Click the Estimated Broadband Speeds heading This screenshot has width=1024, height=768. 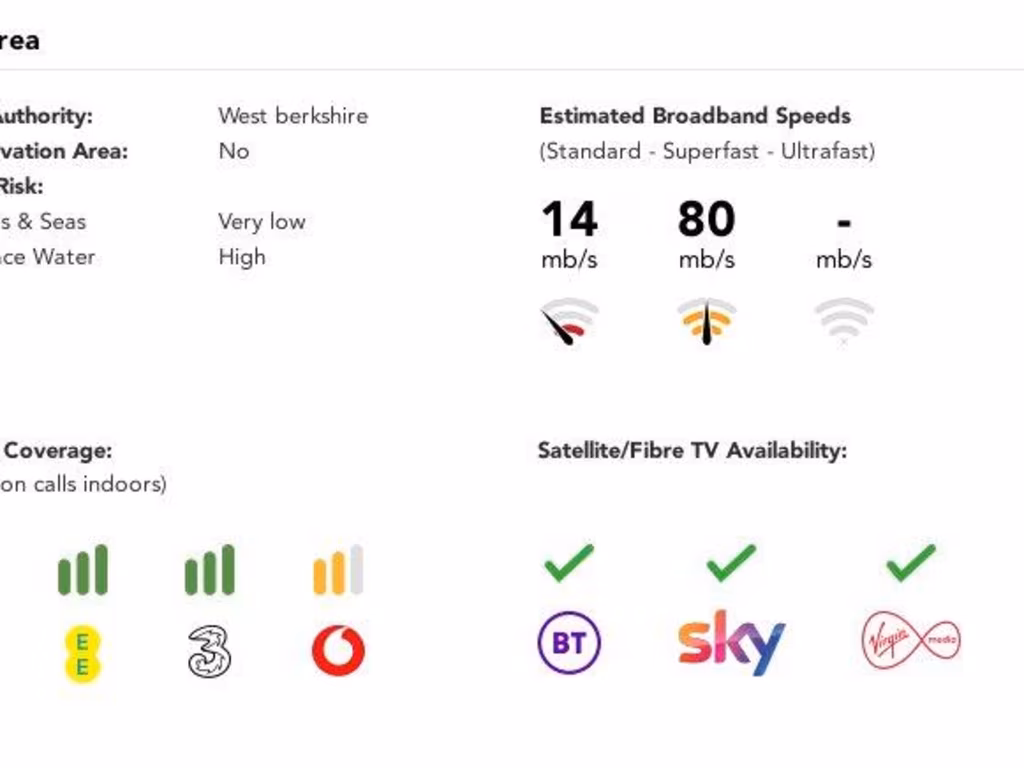[x=695, y=116]
